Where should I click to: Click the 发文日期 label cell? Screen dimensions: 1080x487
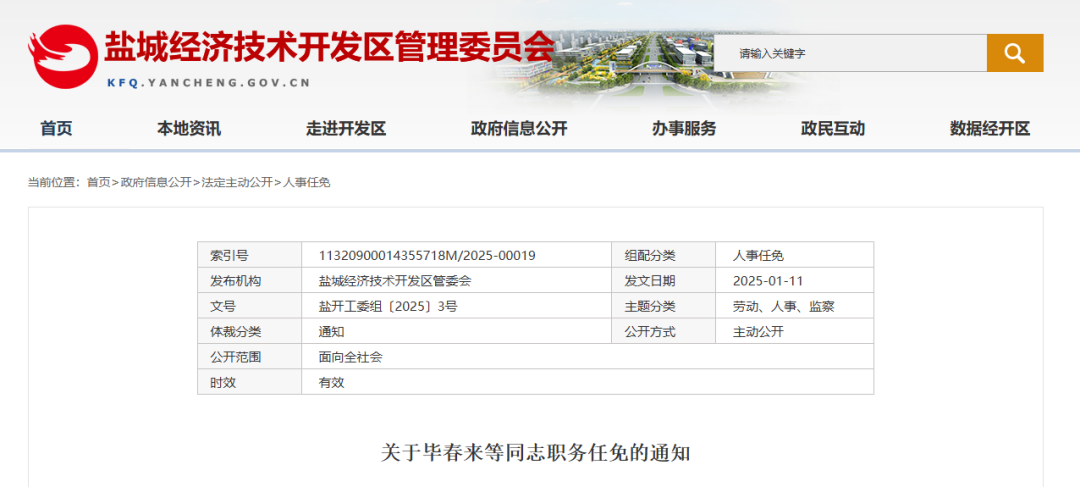click(x=664, y=280)
